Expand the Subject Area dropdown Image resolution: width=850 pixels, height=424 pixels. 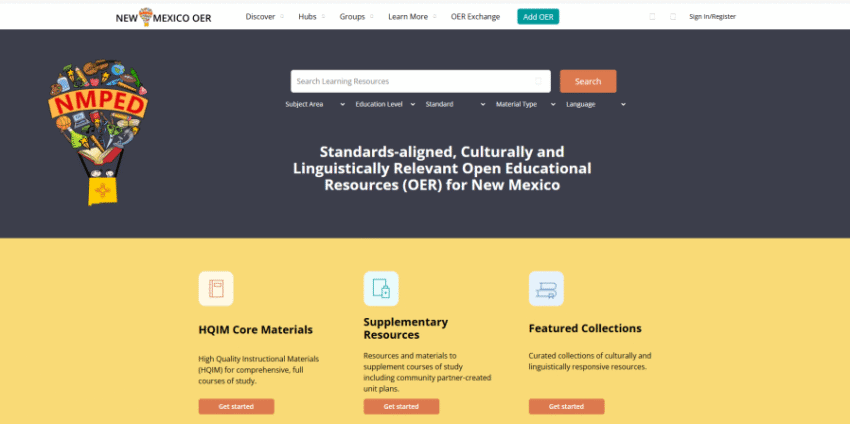pyautogui.click(x=313, y=104)
